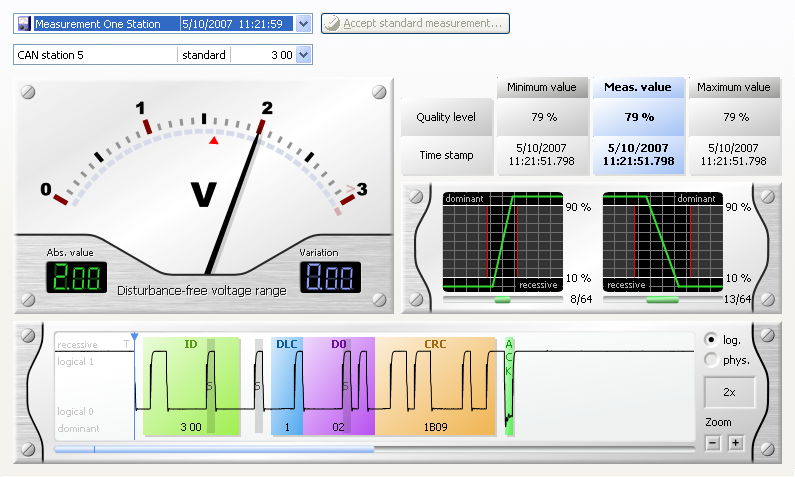
Task: Click the Maximum value column header
Action: click(734, 88)
